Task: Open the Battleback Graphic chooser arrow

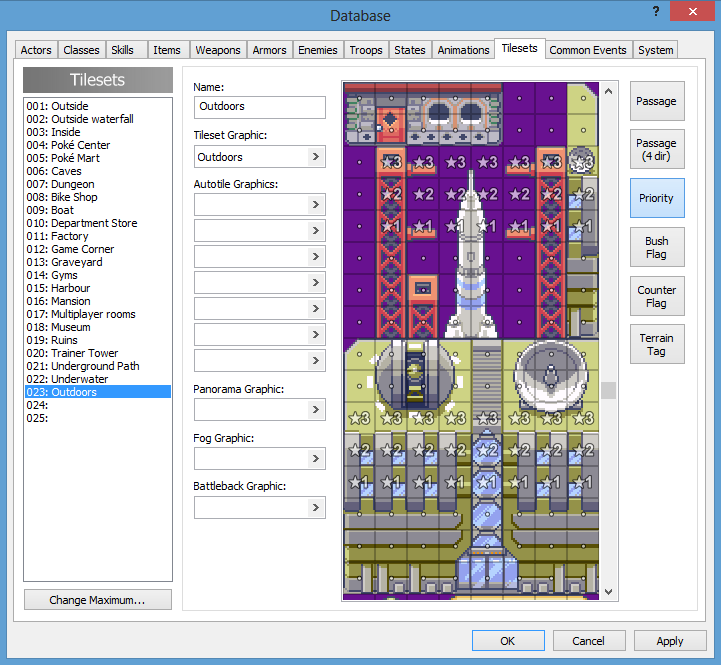Action: [x=316, y=508]
